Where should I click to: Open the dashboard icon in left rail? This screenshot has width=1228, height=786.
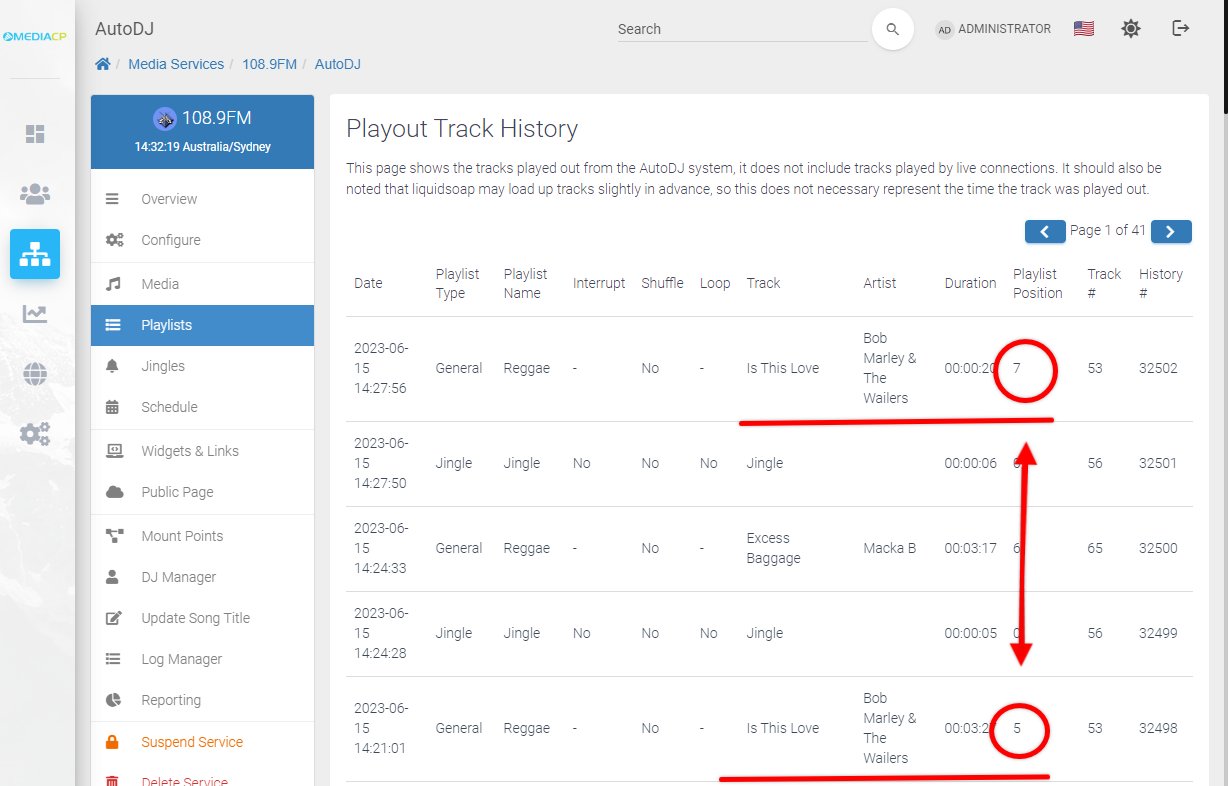click(x=35, y=134)
